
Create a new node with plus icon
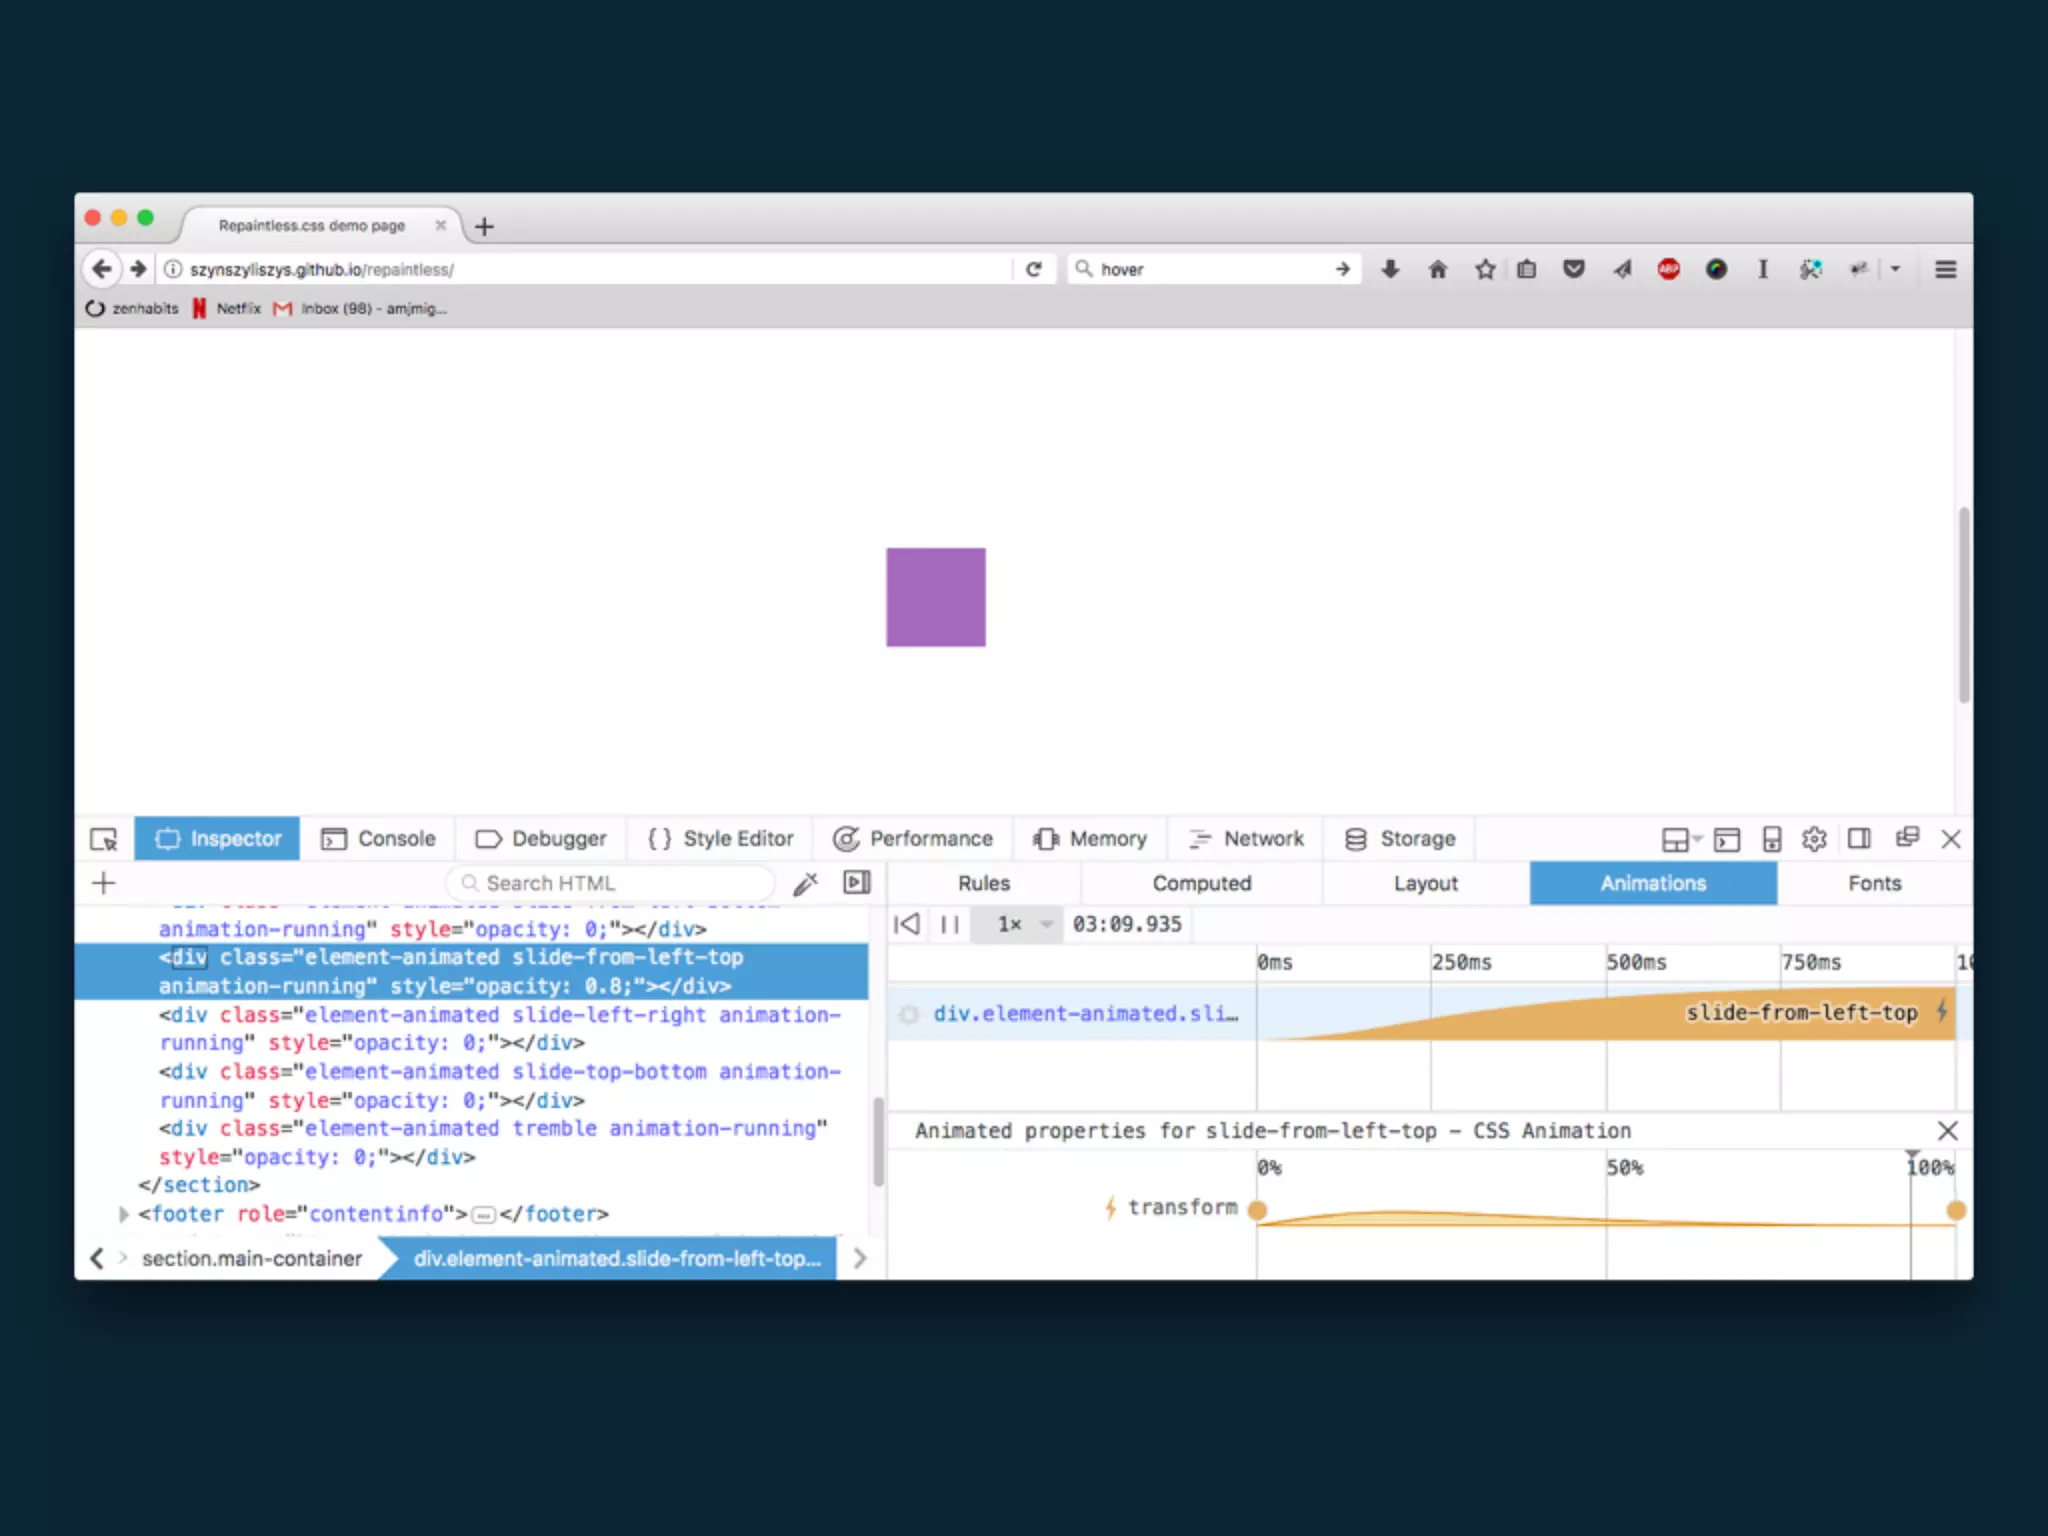coord(104,883)
